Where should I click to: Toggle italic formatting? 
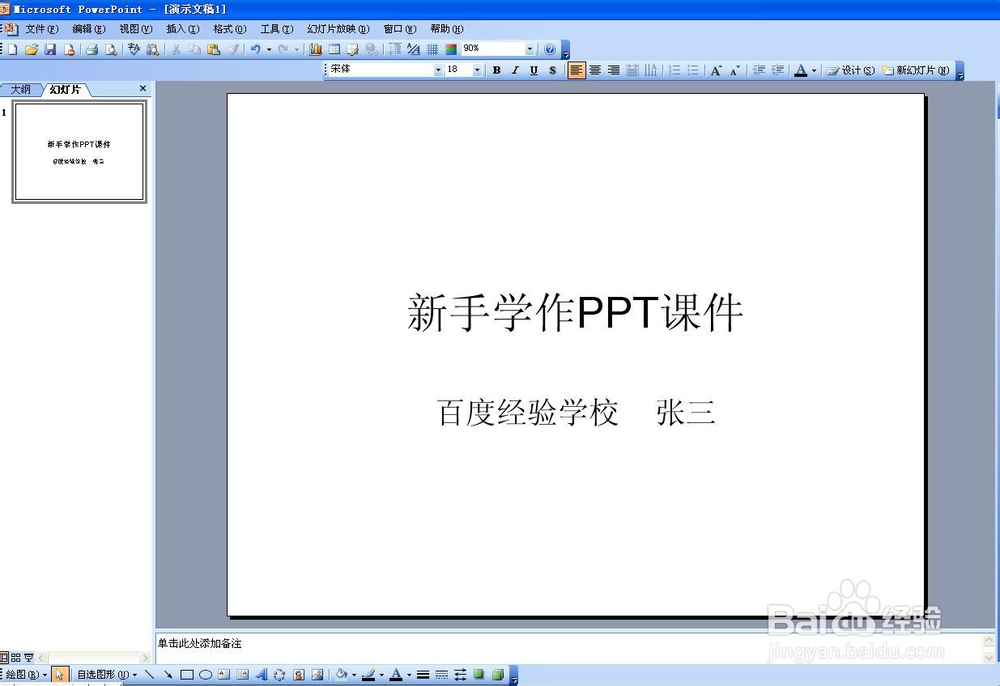[x=514, y=70]
